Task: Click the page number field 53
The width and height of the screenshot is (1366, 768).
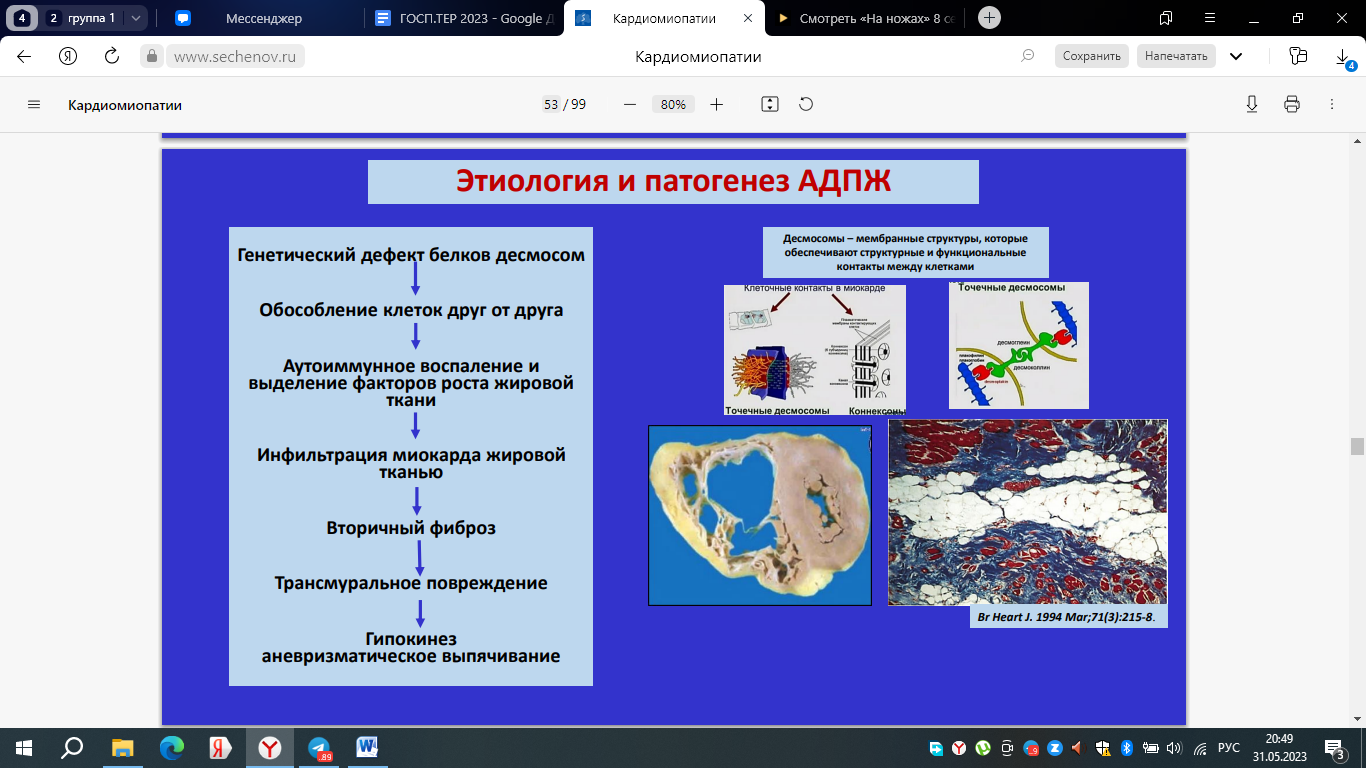Action: (x=551, y=104)
